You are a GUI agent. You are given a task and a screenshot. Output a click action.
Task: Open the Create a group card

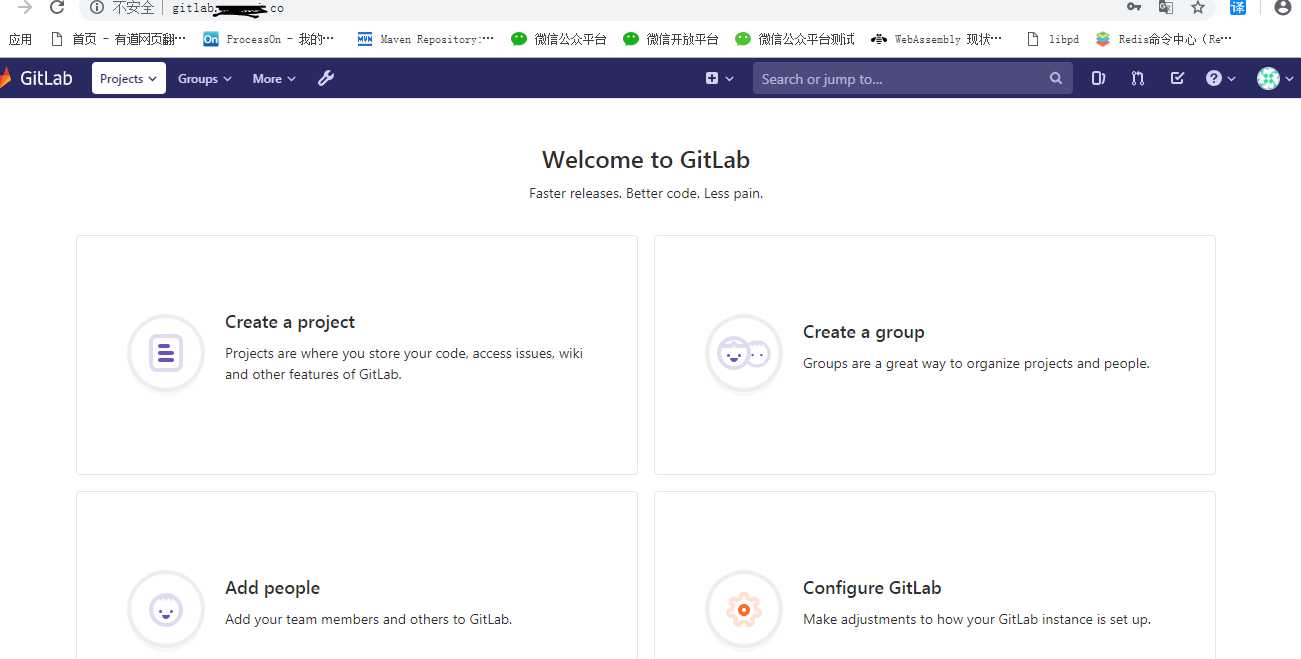pyautogui.click(x=935, y=355)
